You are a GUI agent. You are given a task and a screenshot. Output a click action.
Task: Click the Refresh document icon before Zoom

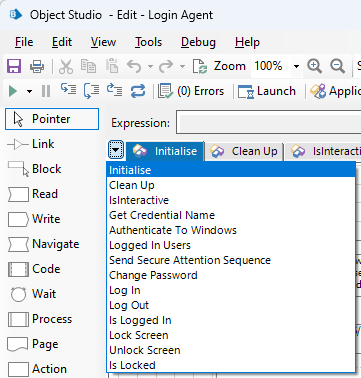(200, 66)
